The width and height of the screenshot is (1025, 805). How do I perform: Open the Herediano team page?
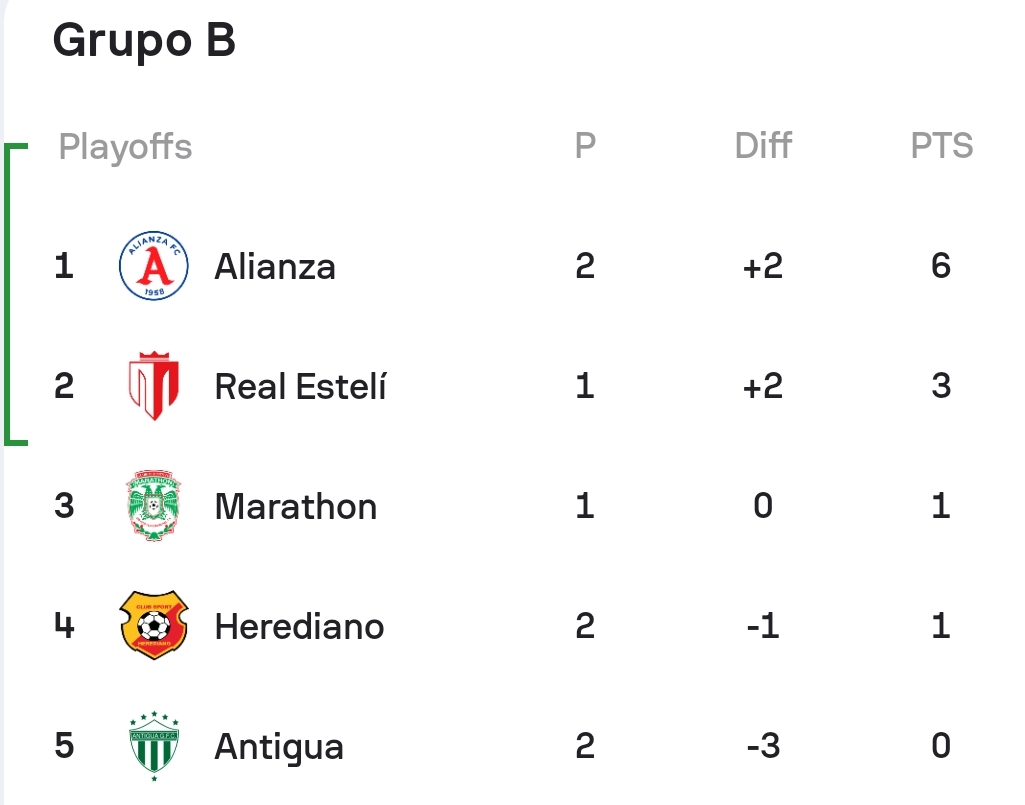299,626
